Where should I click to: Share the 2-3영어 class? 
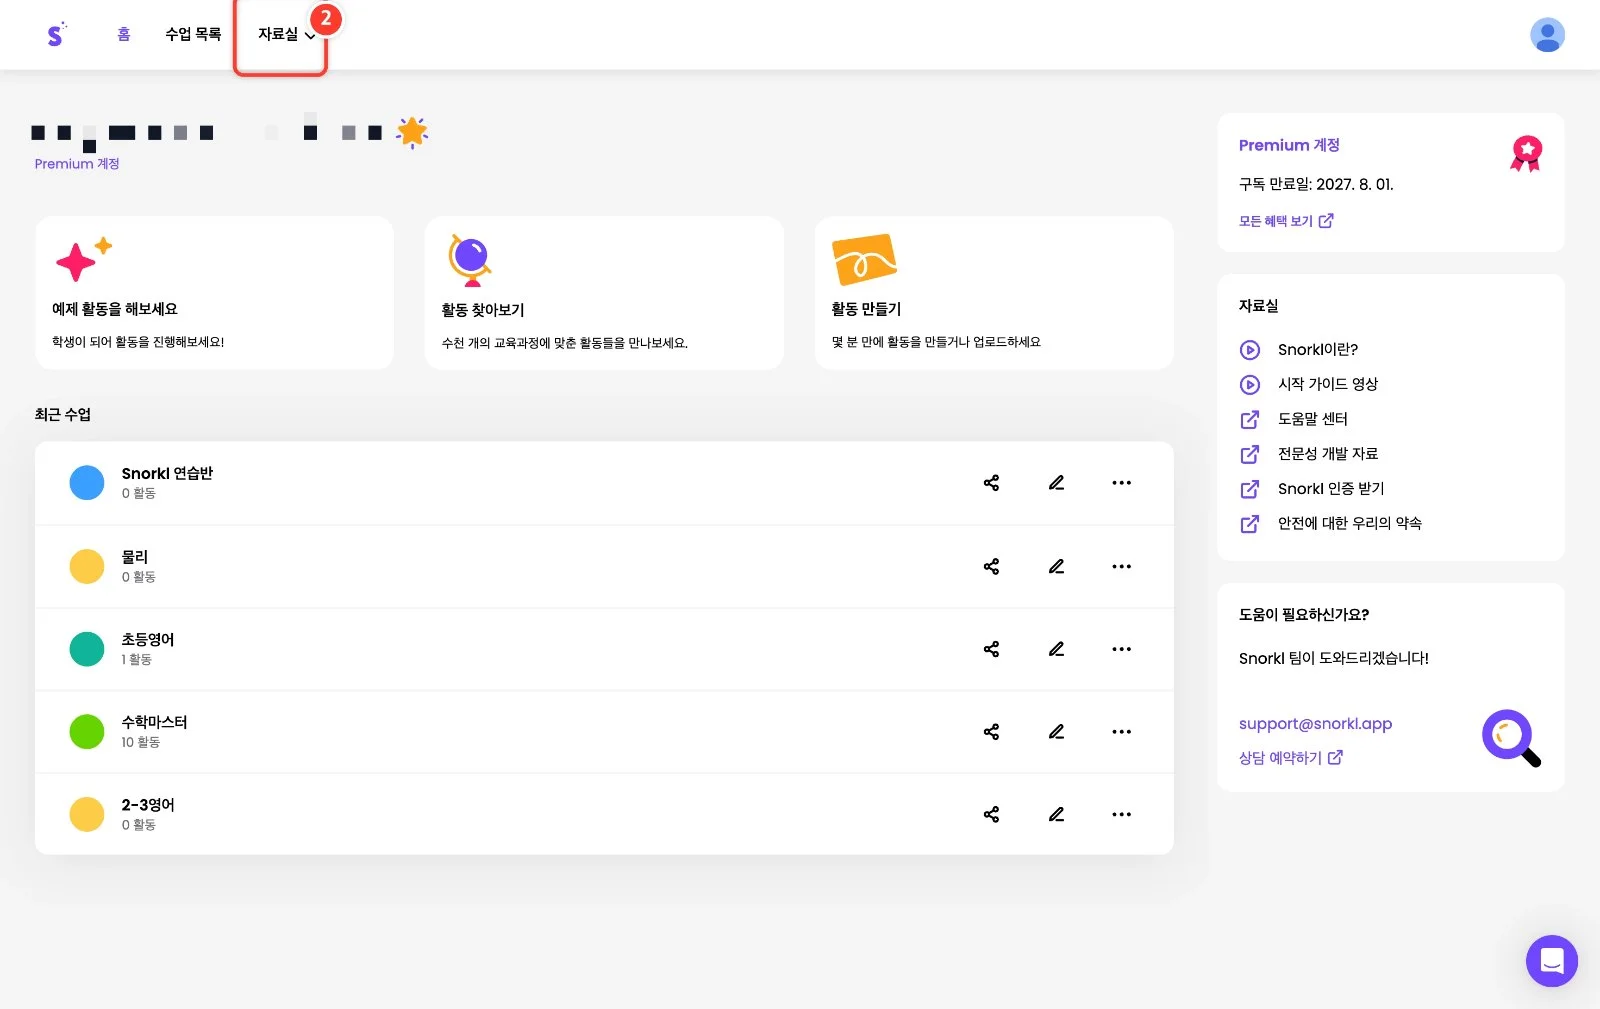point(991,815)
